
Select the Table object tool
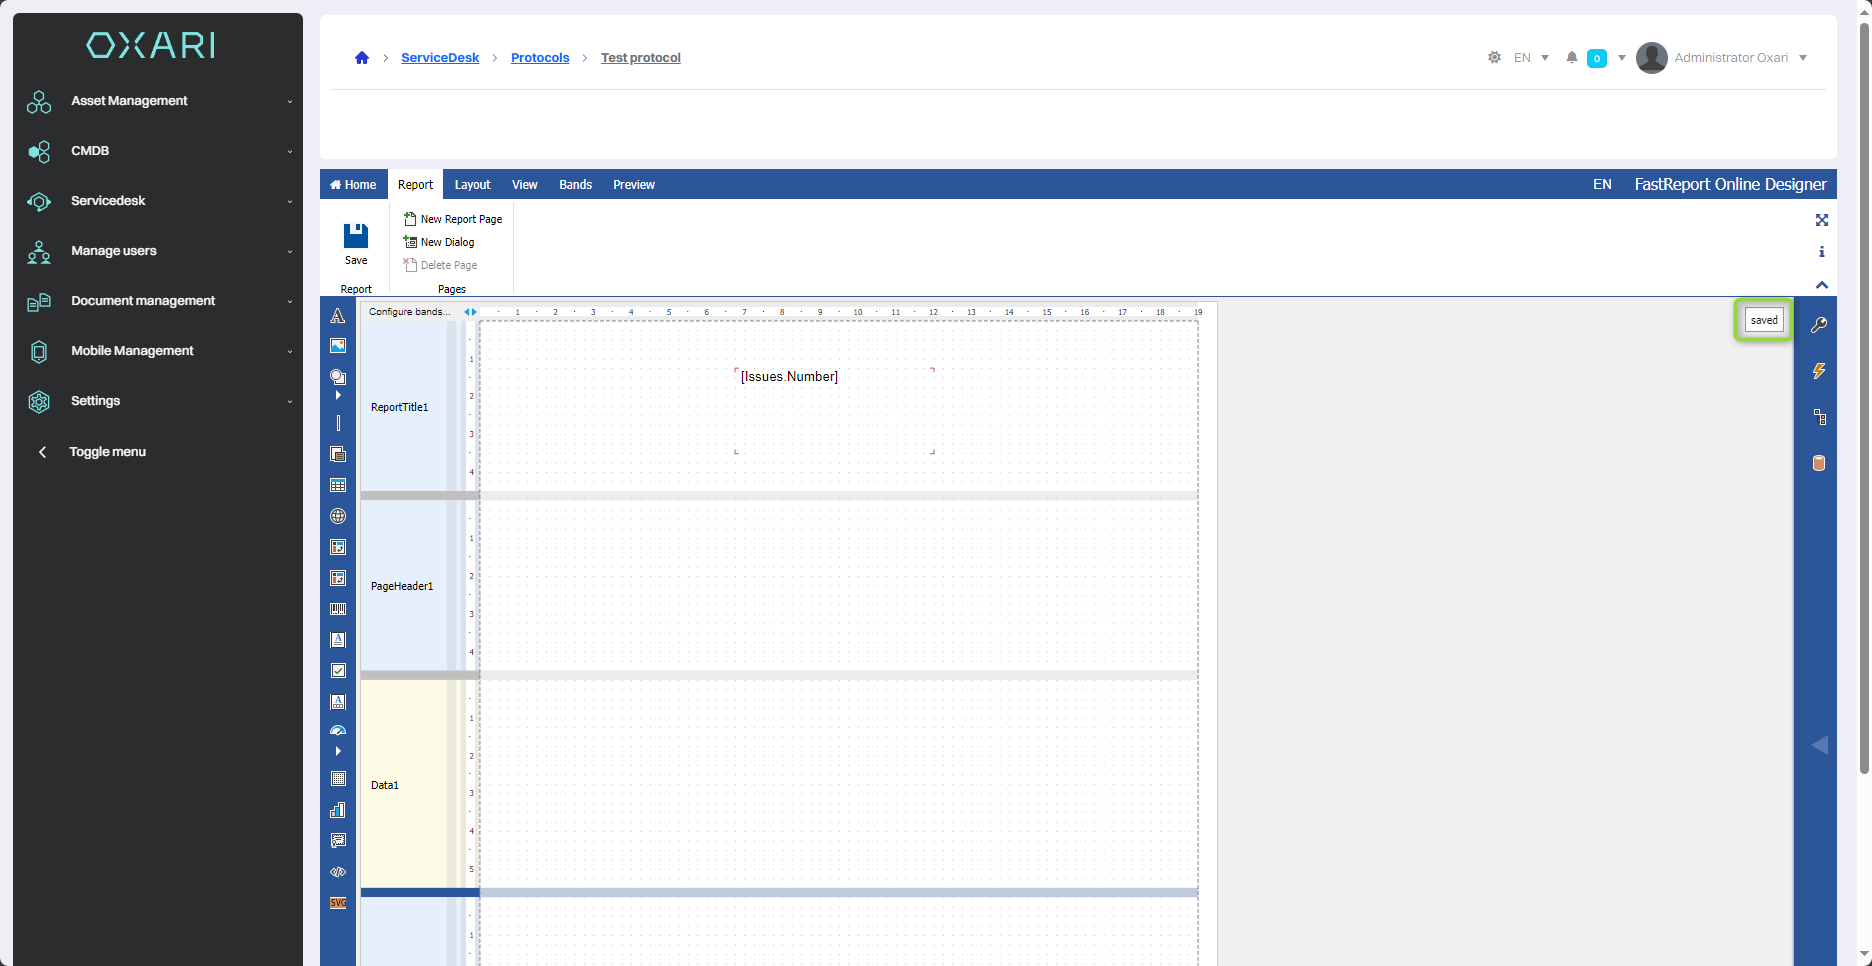tap(338, 486)
